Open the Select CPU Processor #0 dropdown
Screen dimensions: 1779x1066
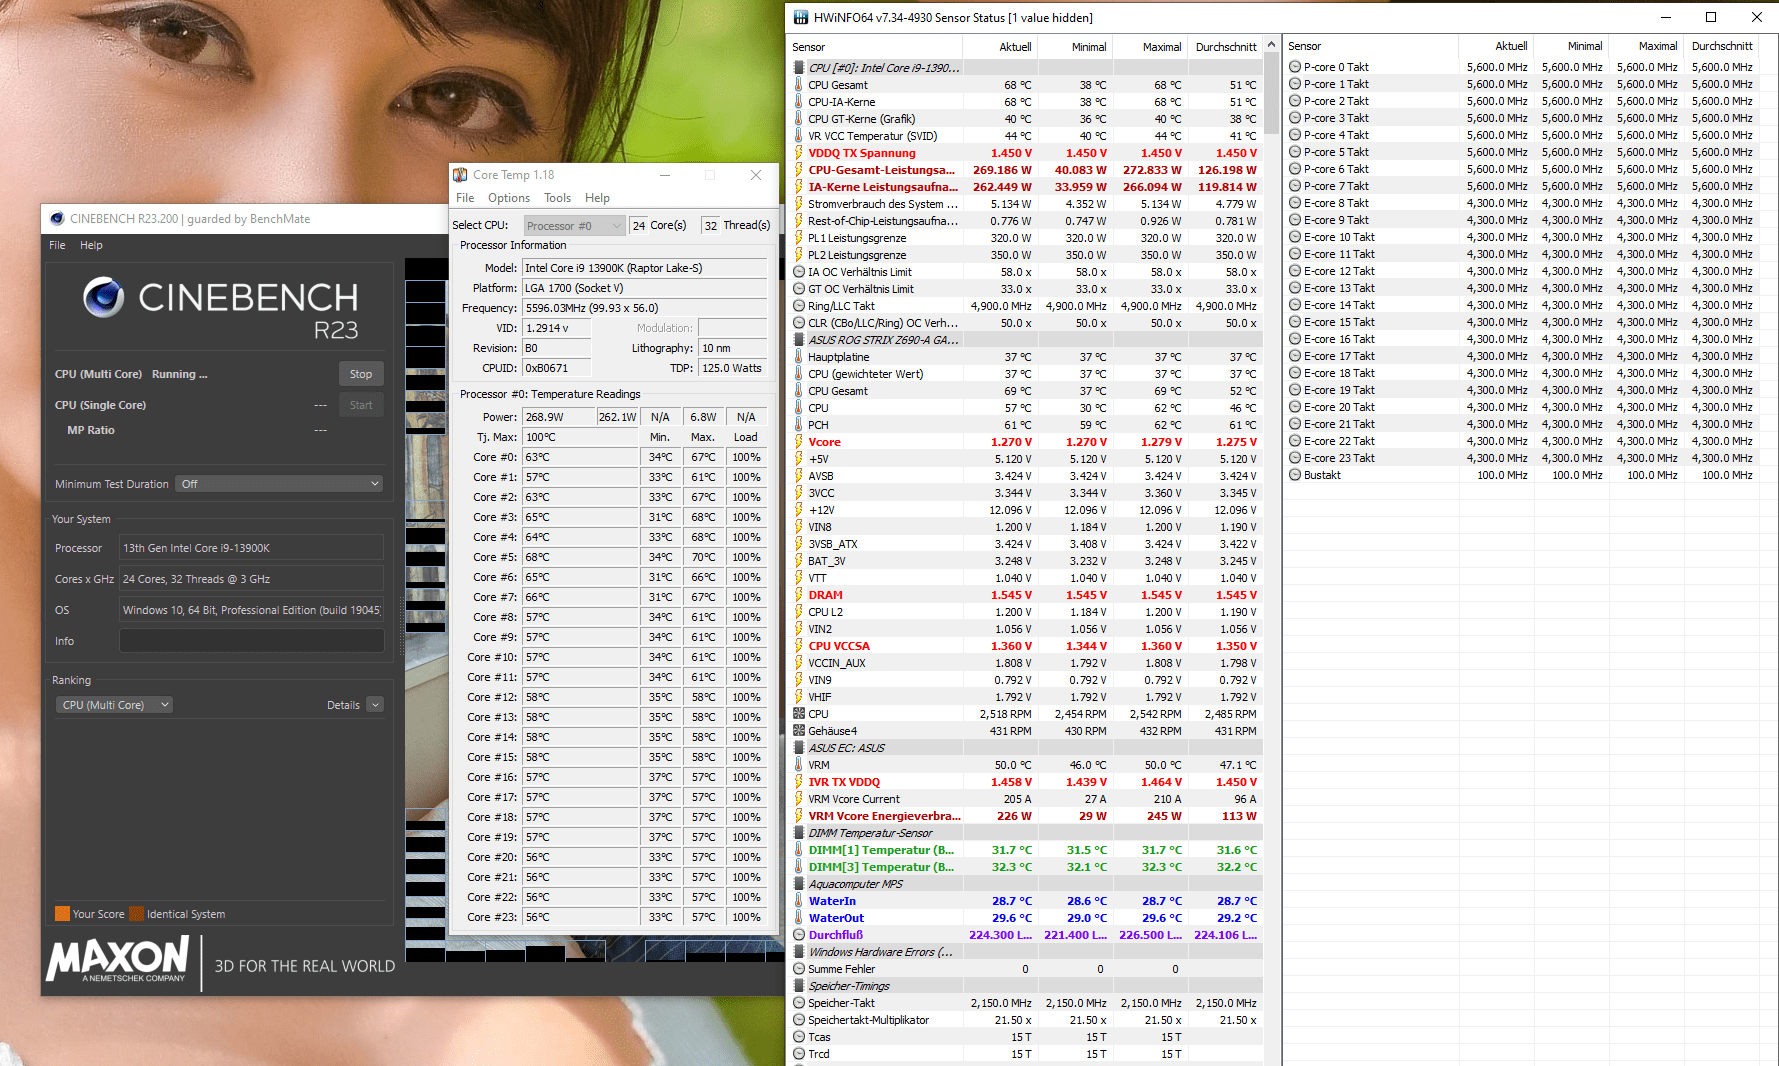click(x=574, y=226)
